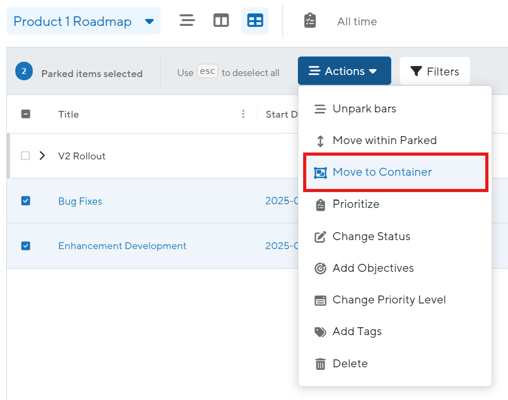Screen dimensions: 508x400
Task: Open the Bug Fixes item link
Action: 80,201
